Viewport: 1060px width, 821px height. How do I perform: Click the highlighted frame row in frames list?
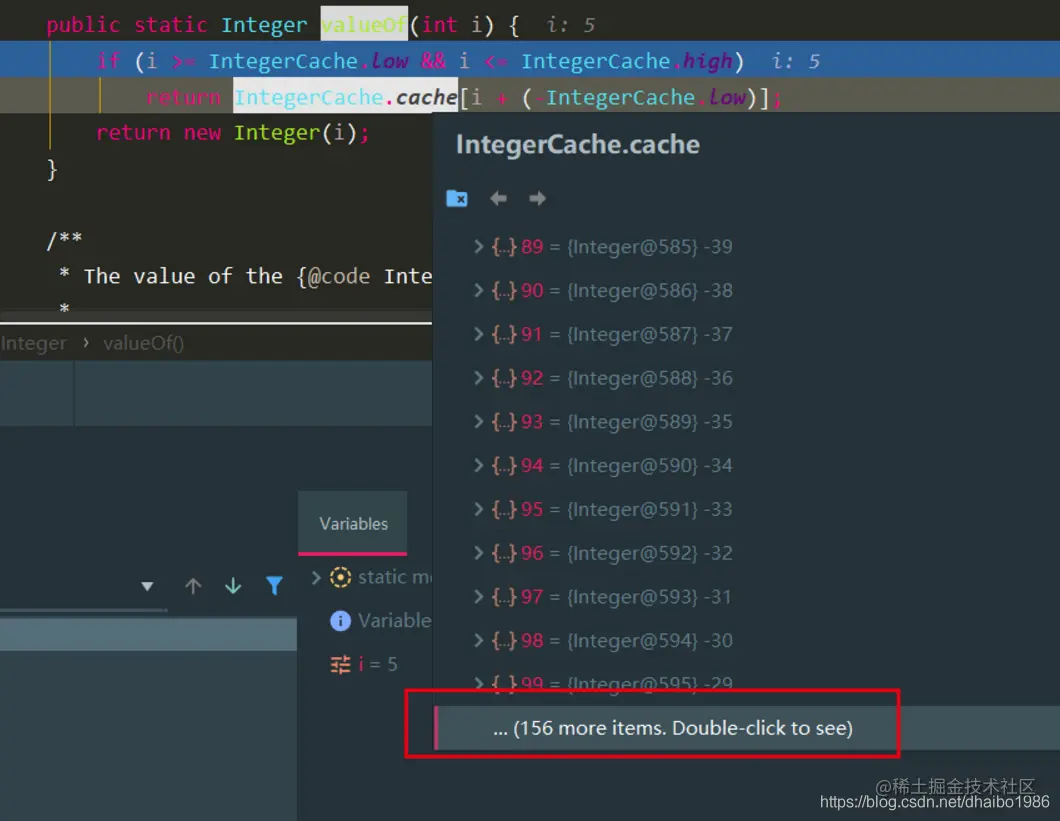coord(148,634)
